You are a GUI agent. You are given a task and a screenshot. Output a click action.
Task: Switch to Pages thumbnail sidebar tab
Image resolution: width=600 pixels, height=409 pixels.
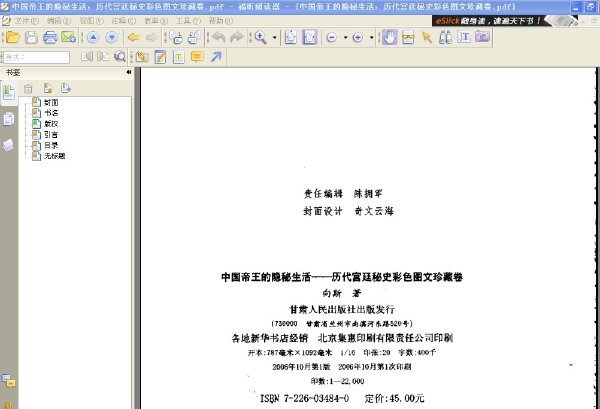[8, 119]
